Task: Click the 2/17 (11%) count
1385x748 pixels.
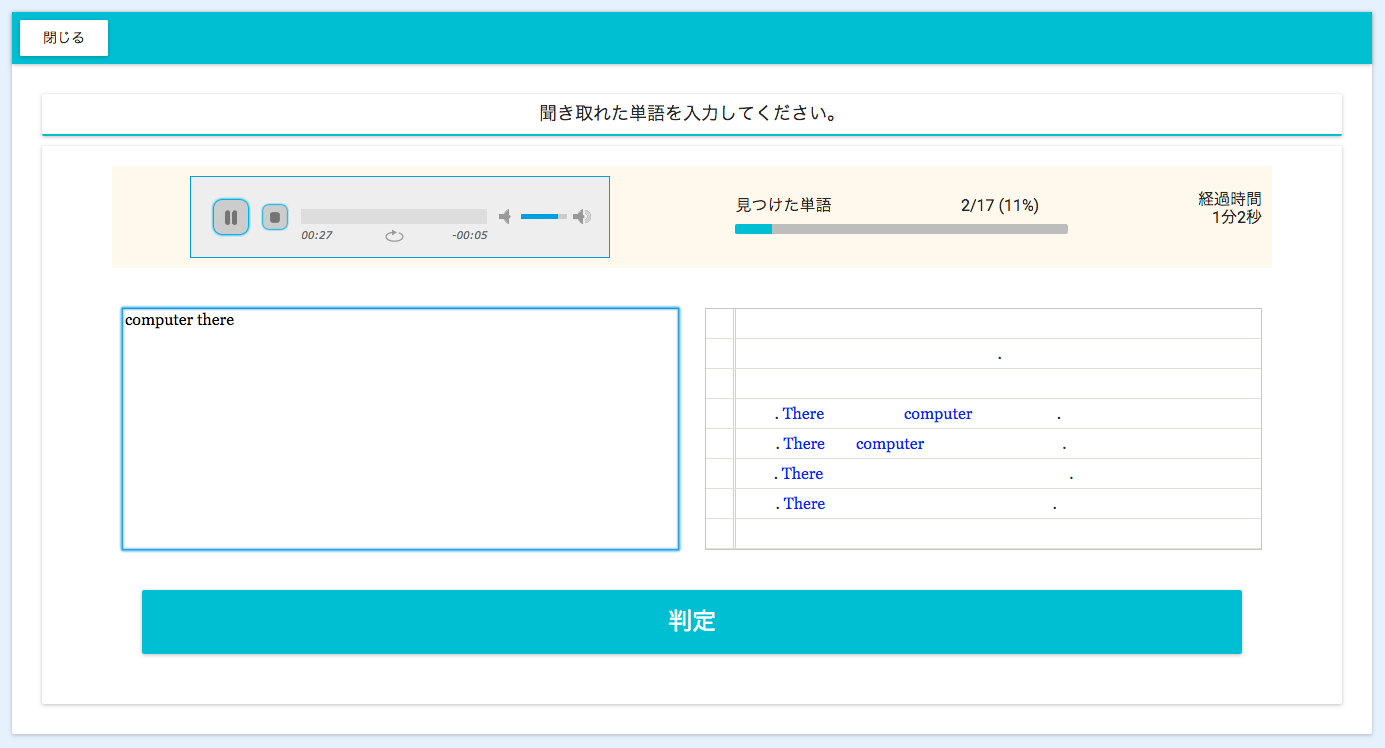Action: [999, 205]
